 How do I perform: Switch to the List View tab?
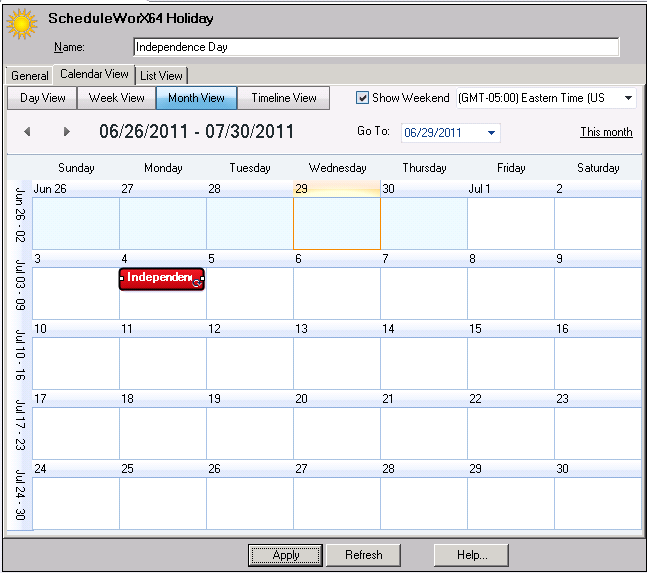point(161,76)
